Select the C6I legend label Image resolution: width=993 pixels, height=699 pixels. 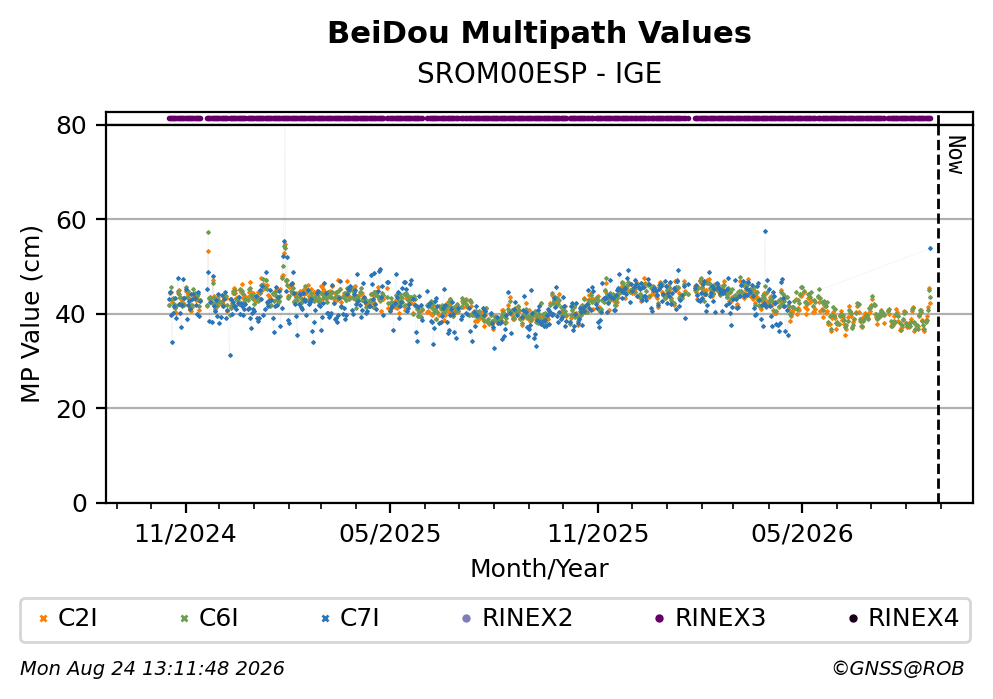coord(218,618)
